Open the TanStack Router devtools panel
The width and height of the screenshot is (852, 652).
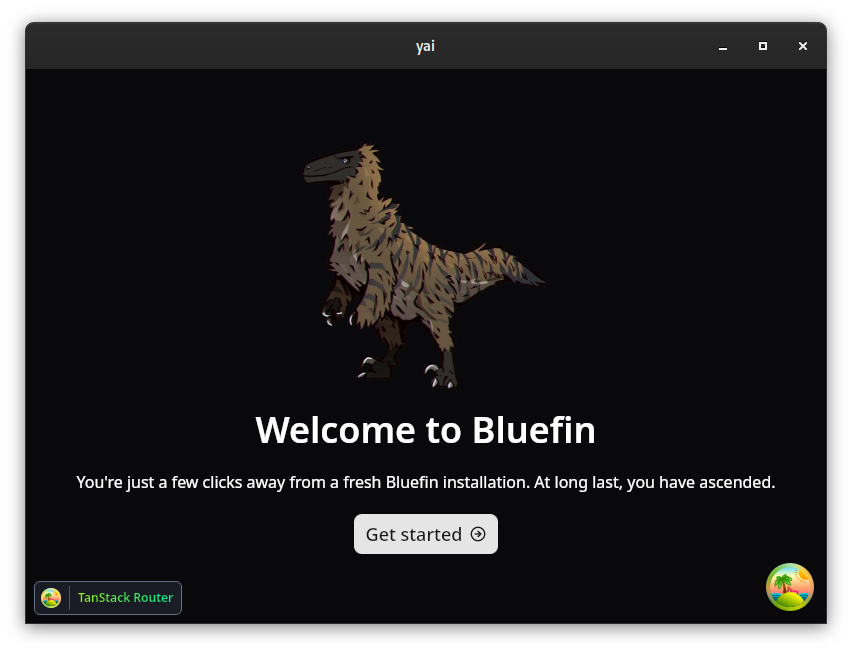108,598
